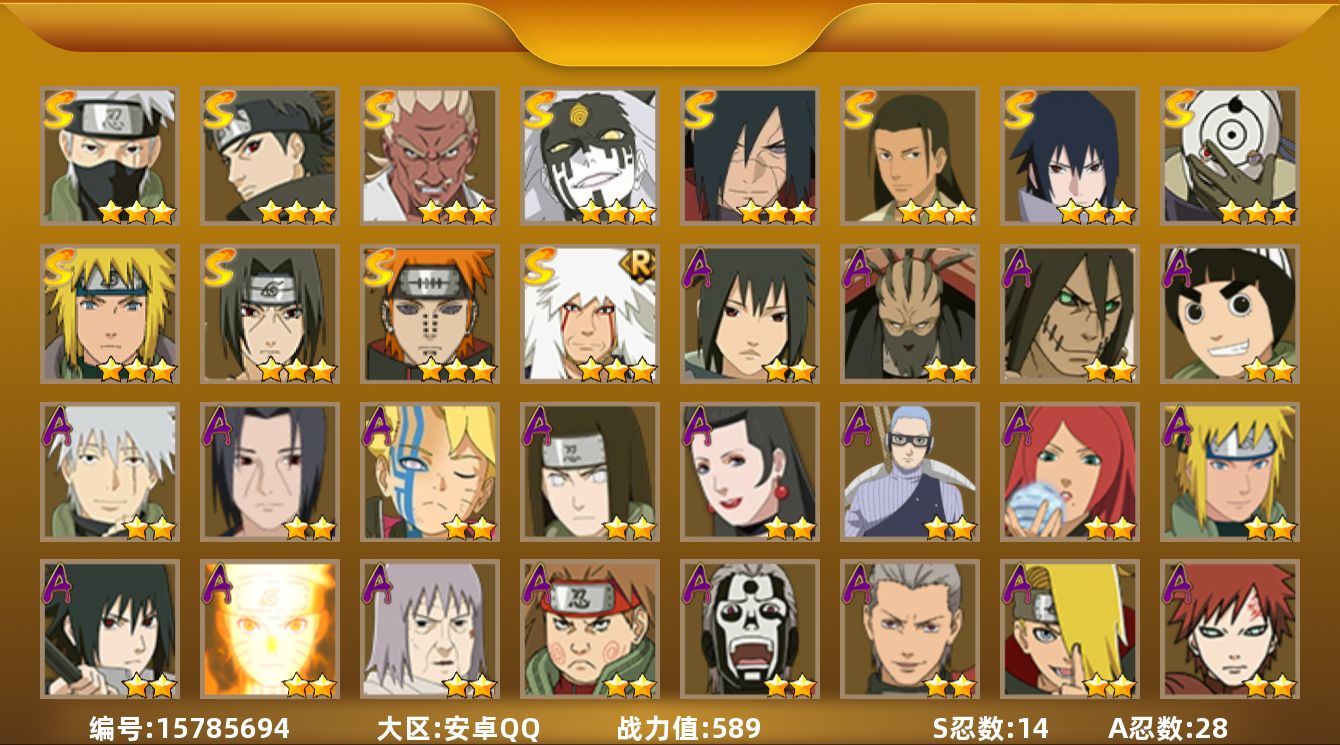Select the blond Deidara portrait covering one eye
Screen dimensions: 1340x745
[x=1070, y=629]
